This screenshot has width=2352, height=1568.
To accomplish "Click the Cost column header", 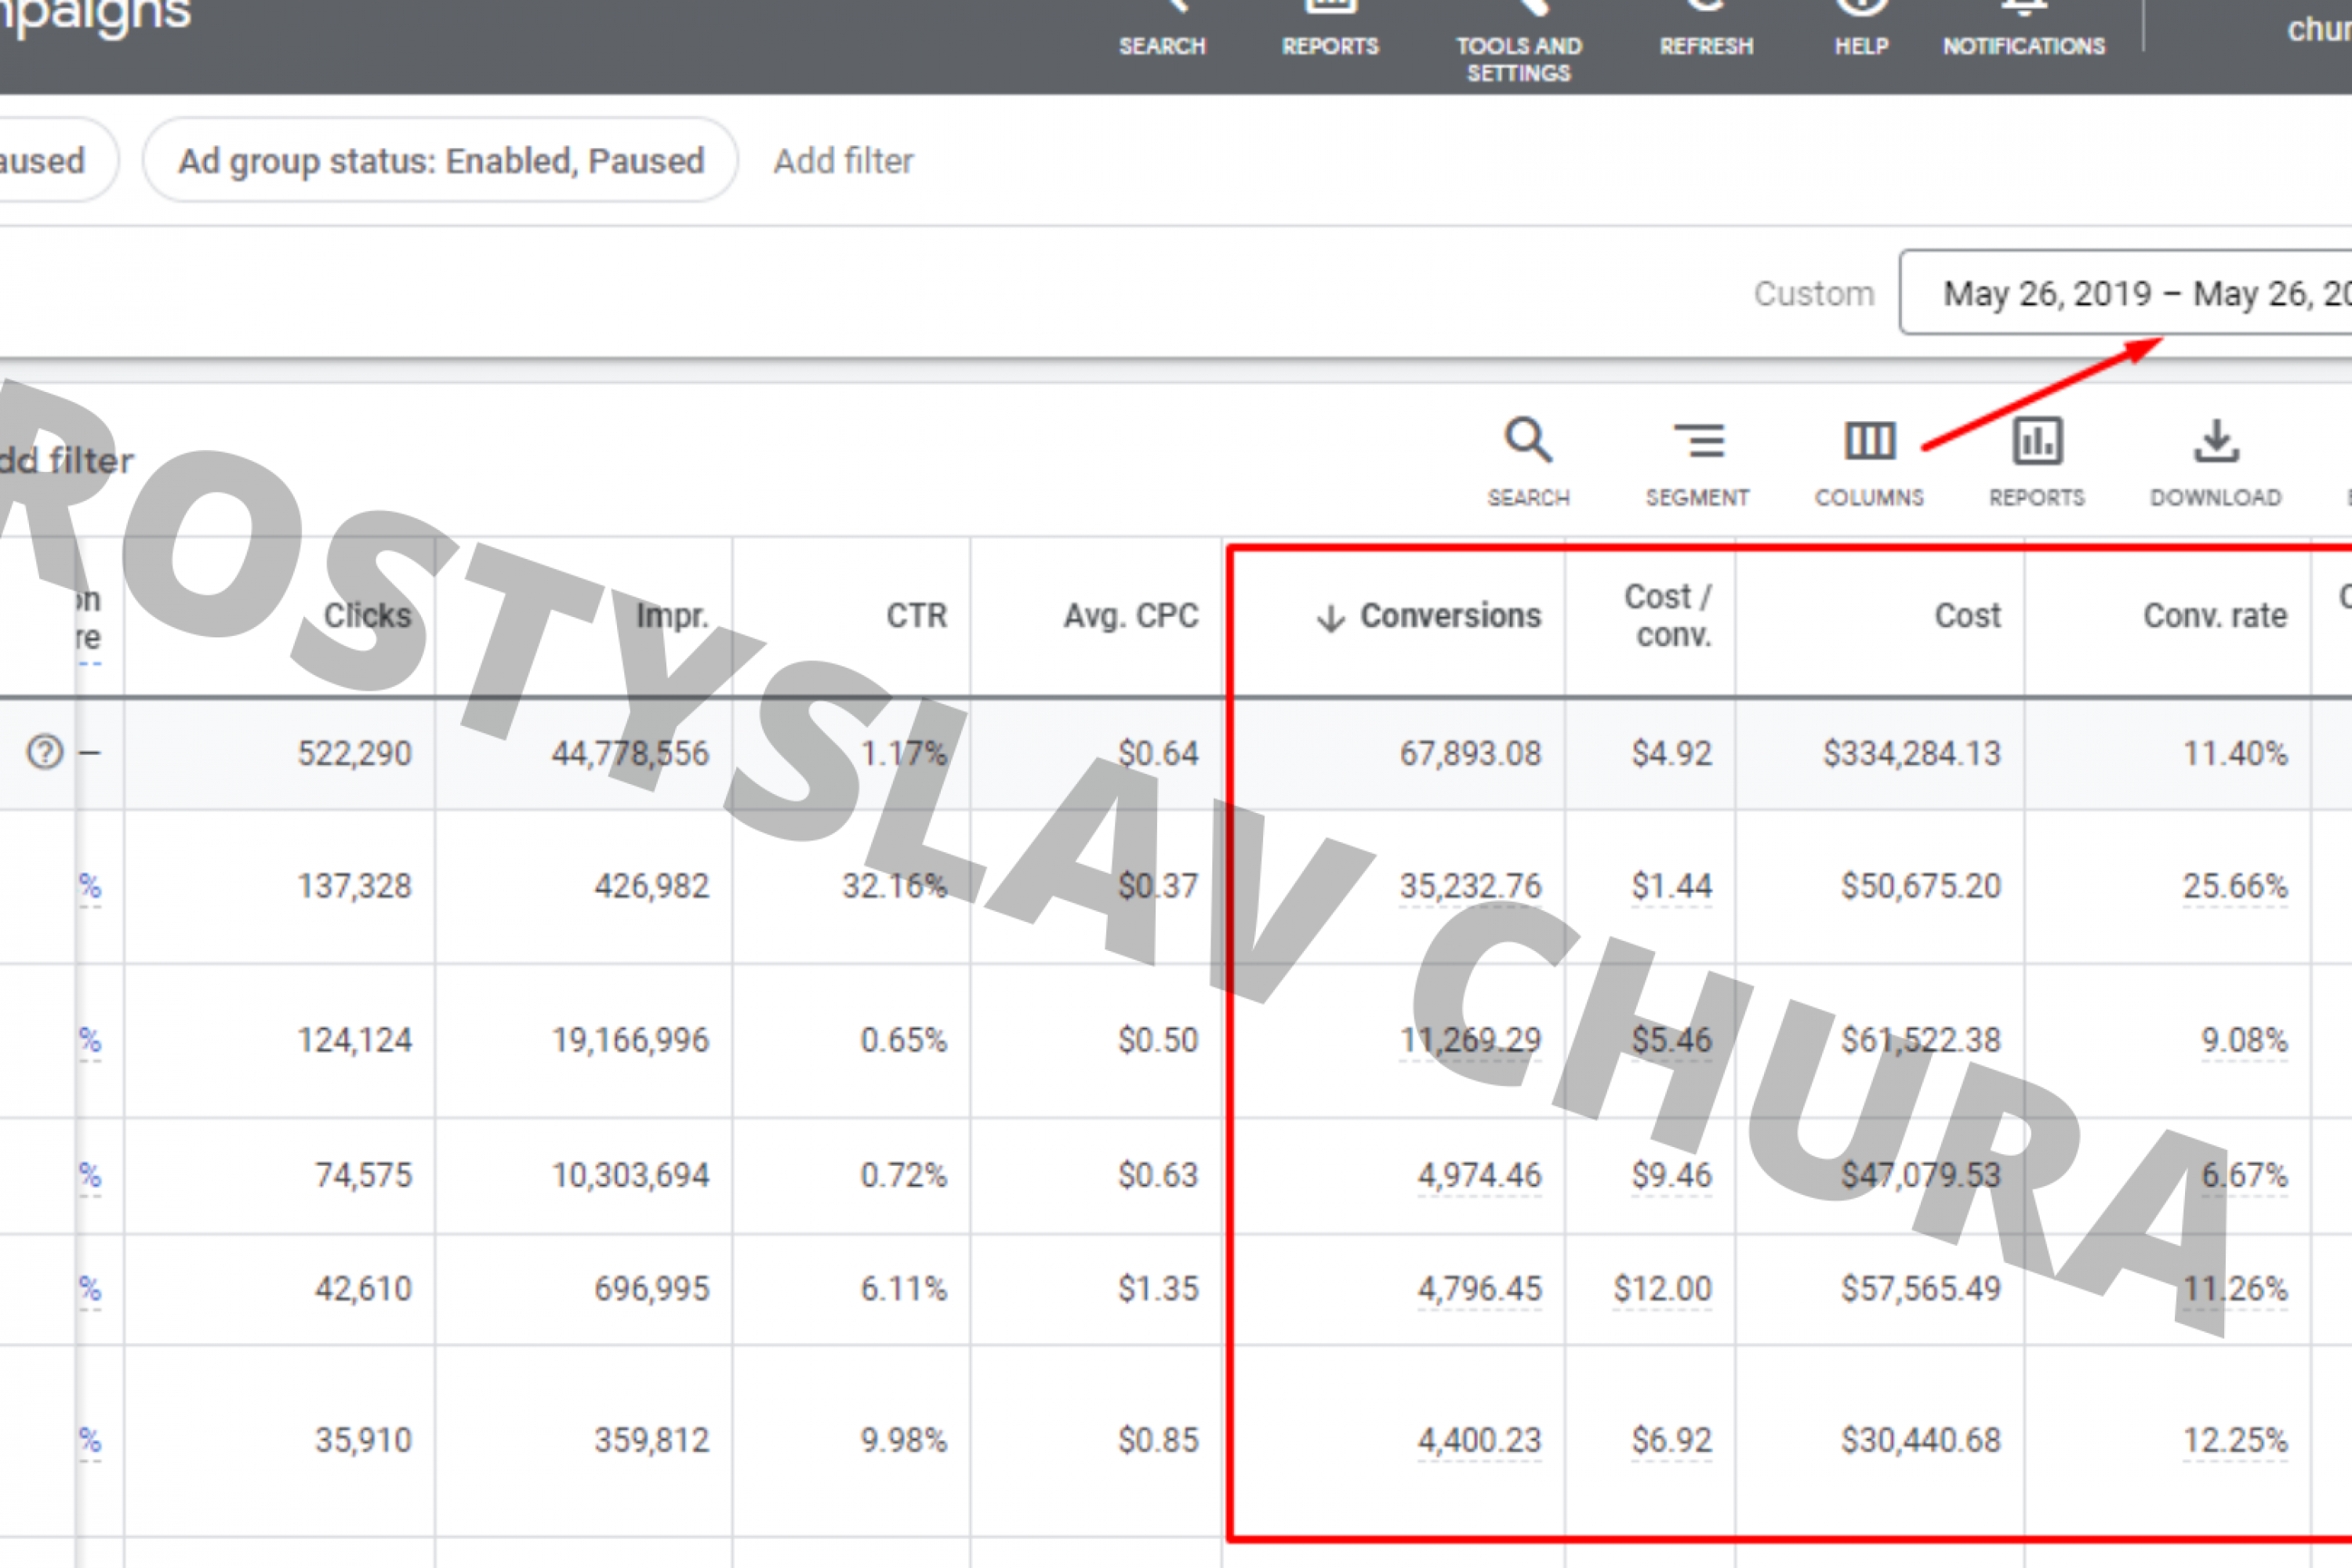I will coord(1967,616).
